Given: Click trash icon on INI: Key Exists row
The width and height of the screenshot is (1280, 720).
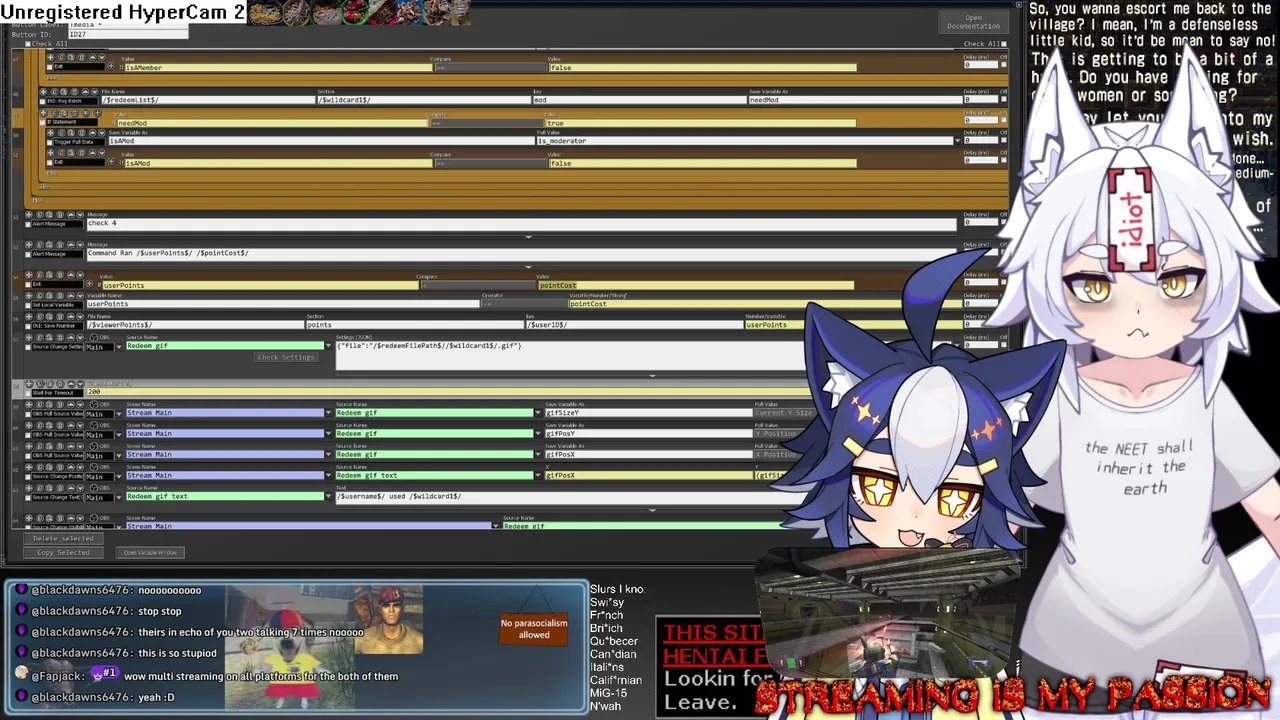Looking at the screenshot, I should tap(74, 92).
